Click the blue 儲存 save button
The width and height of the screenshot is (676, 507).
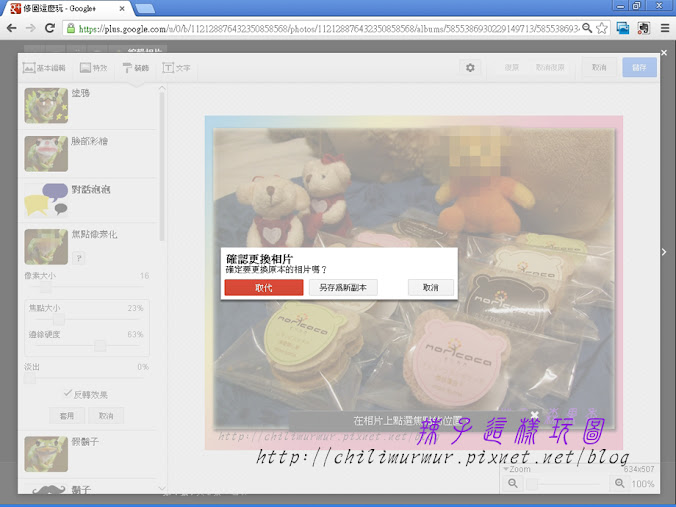(639, 68)
